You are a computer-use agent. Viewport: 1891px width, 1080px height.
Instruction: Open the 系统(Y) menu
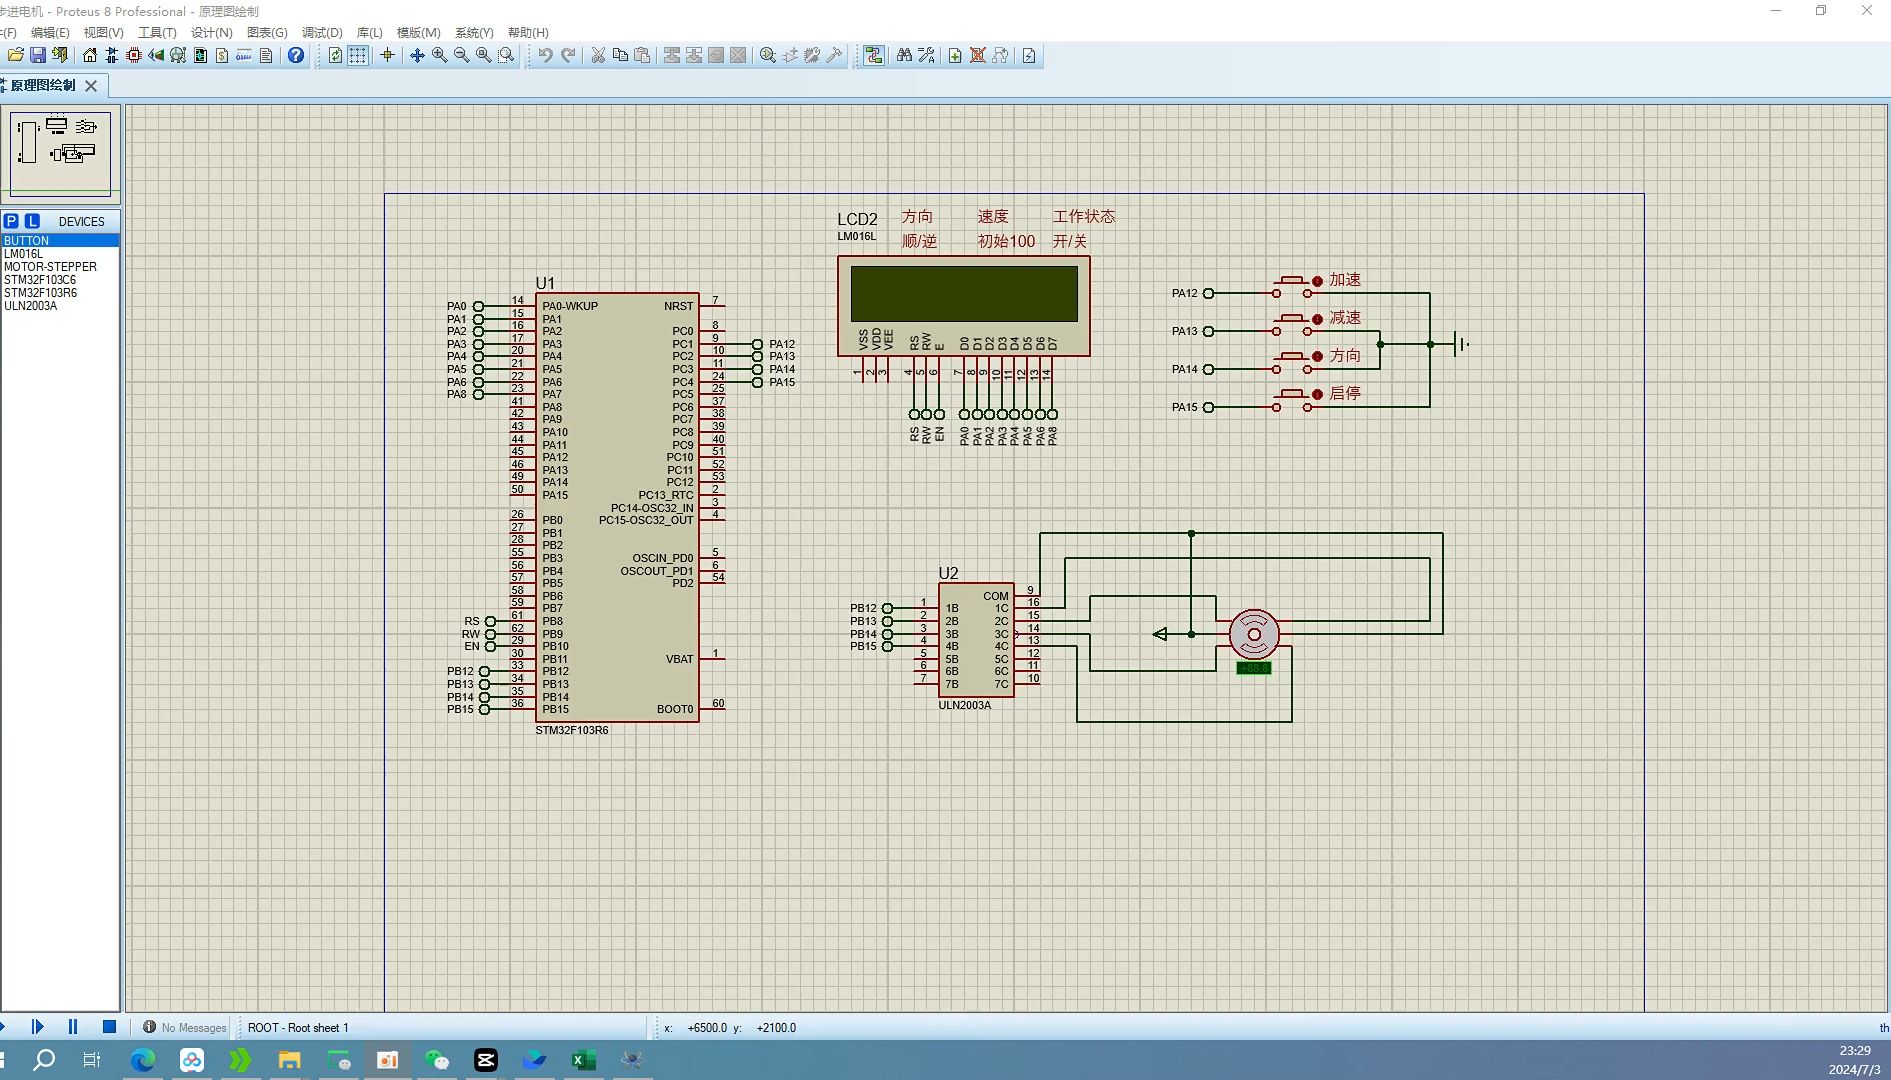474,32
